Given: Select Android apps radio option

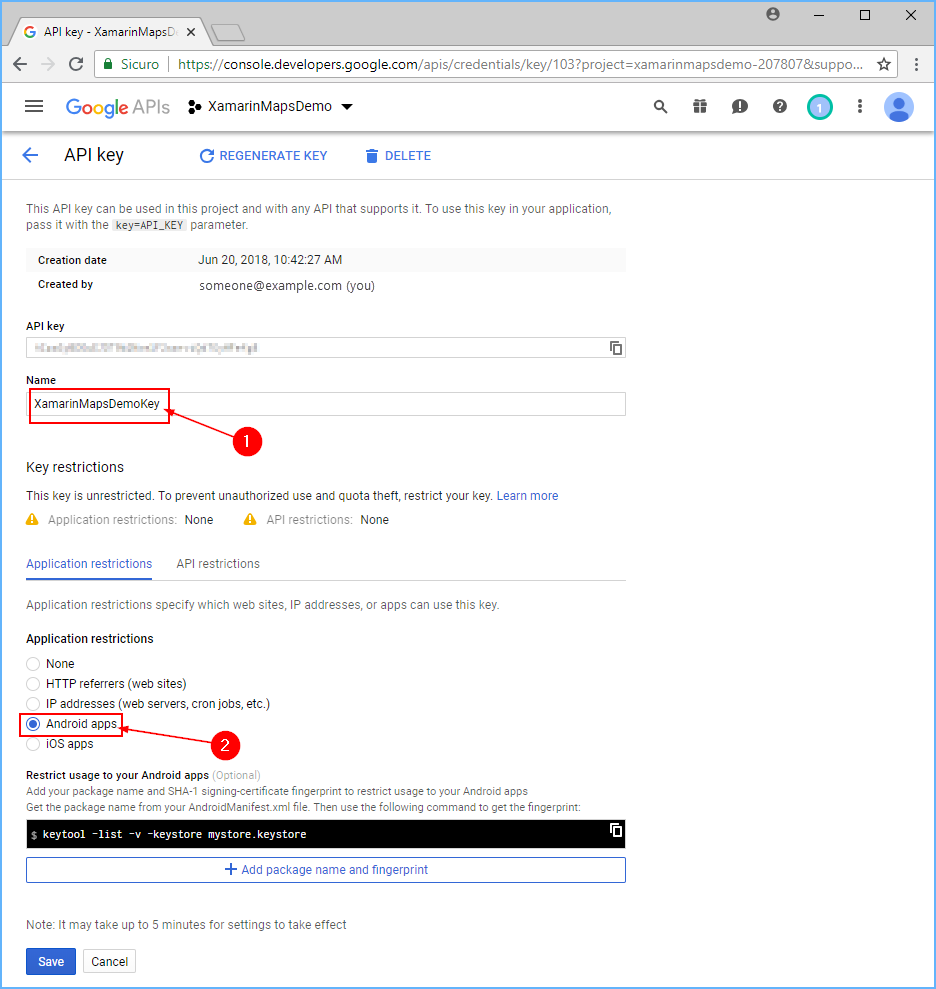Looking at the screenshot, I should pyautogui.click(x=33, y=724).
